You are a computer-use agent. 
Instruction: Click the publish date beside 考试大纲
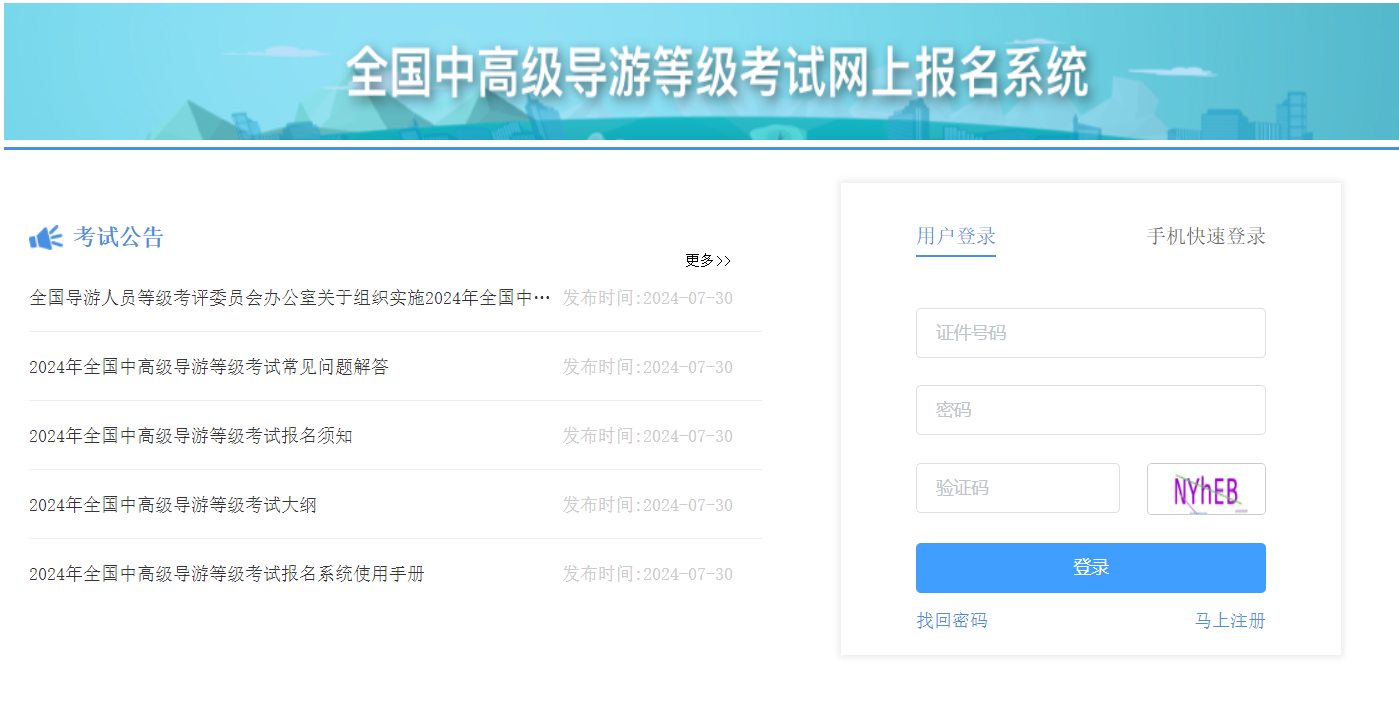pyautogui.click(x=647, y=505)
